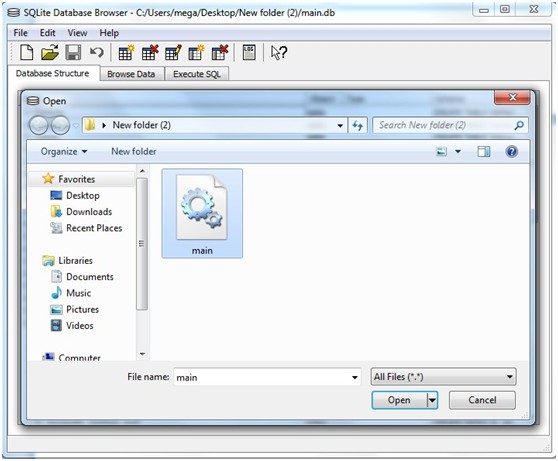
Task: Select Pictures library in navigation pane
Action: tap(82, 310)
